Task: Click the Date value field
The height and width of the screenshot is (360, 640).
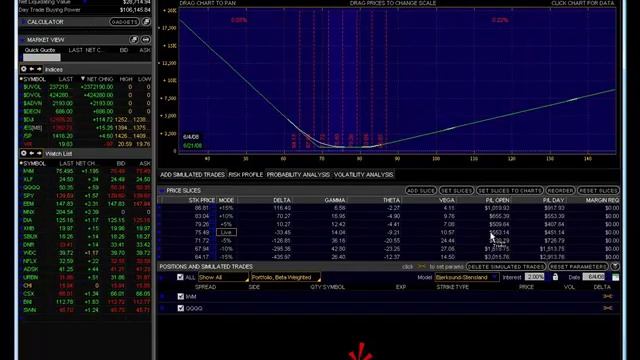Action: click(594, 277)
